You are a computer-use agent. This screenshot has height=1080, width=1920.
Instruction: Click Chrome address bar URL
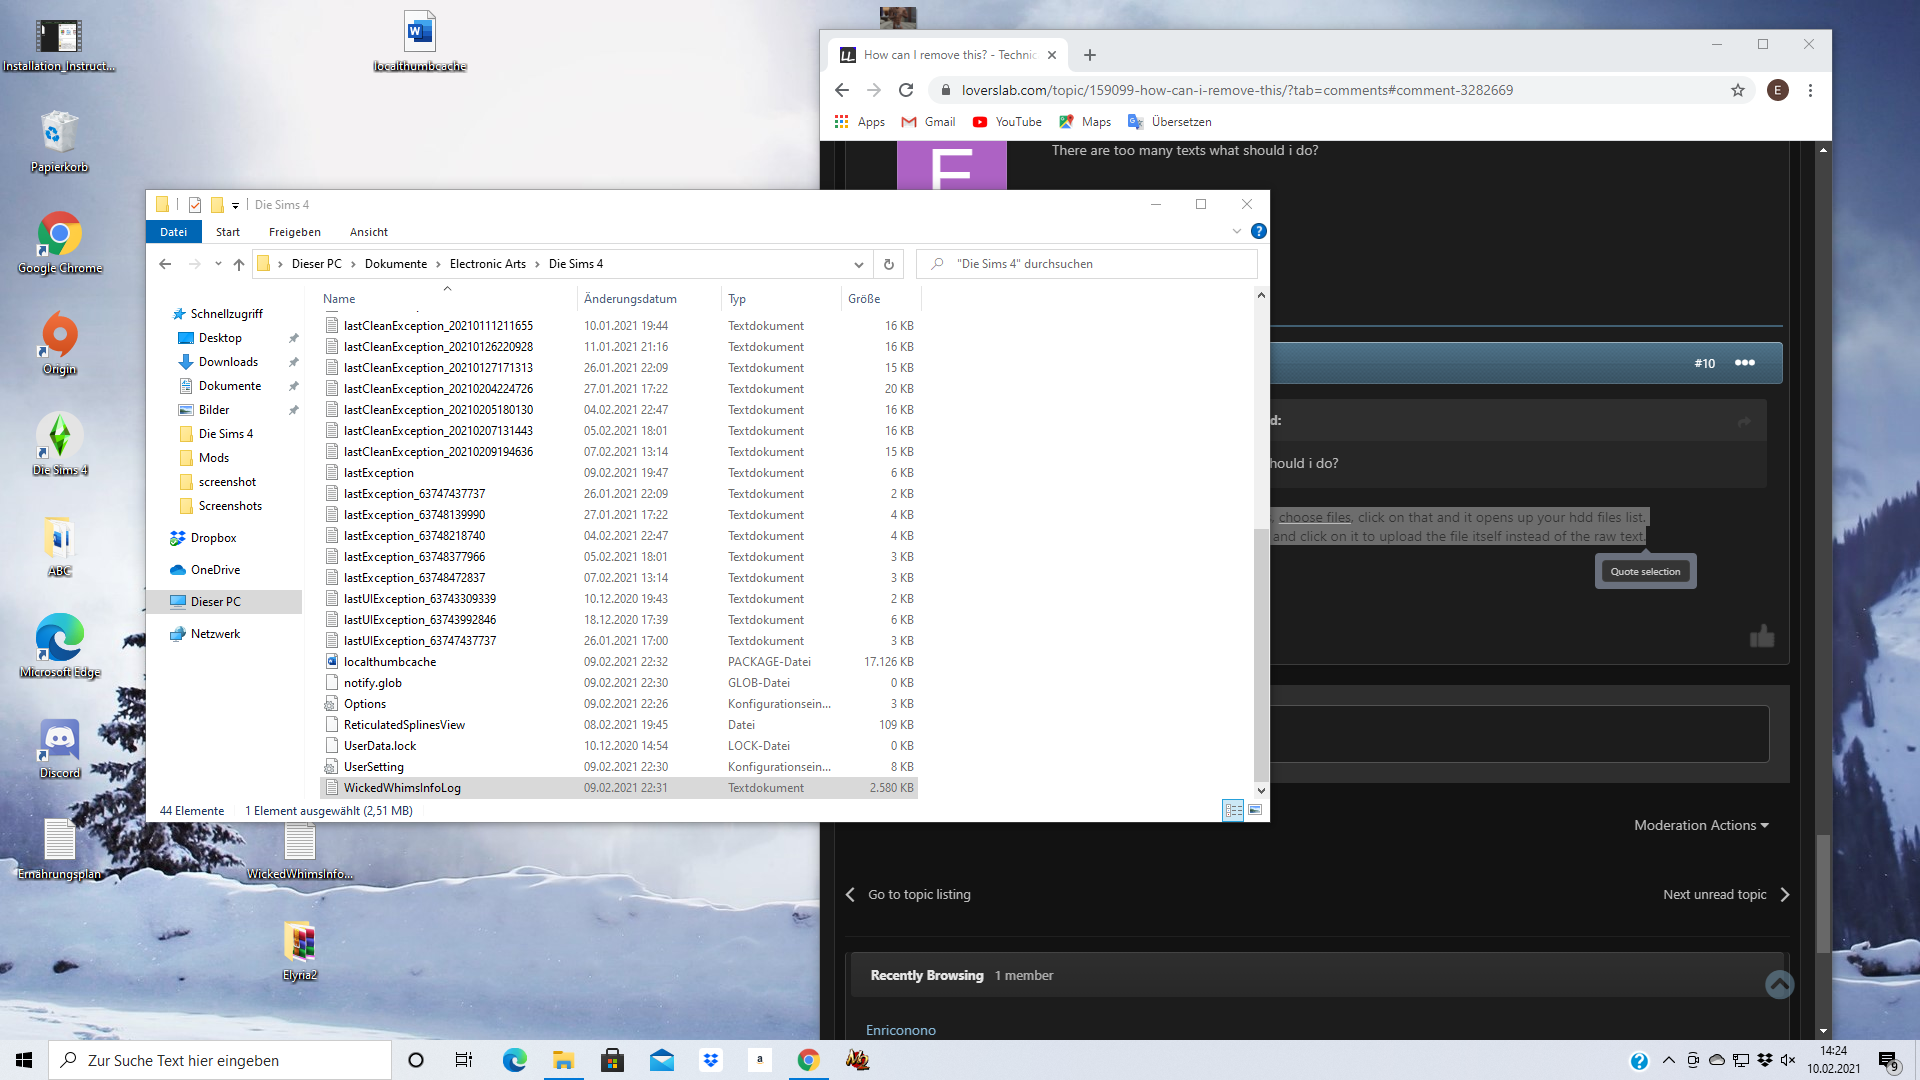point(1237,90)
